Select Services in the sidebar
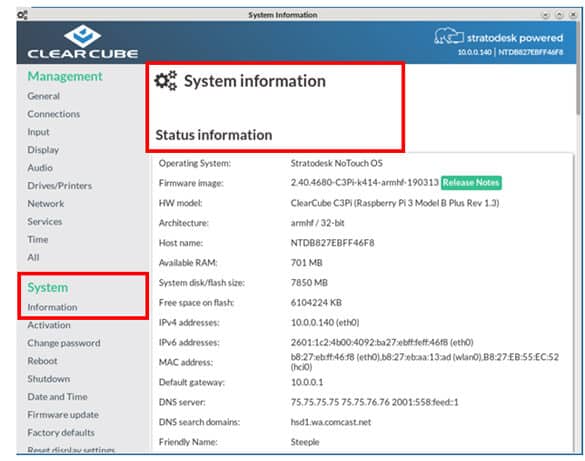The image size is (585, 461). pyautogui.click(x=44, y=221)
